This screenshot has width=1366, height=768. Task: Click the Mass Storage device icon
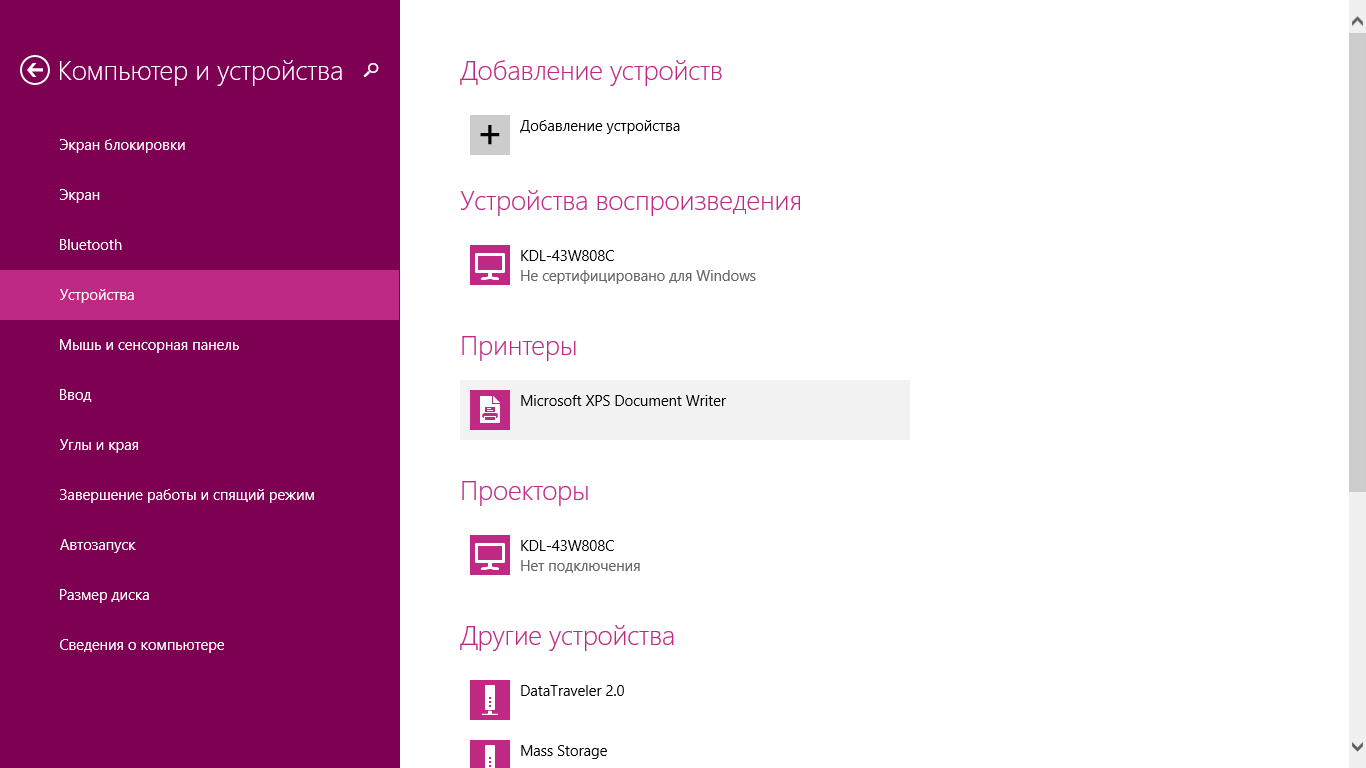pyautogui.click(x=489, y=755)
